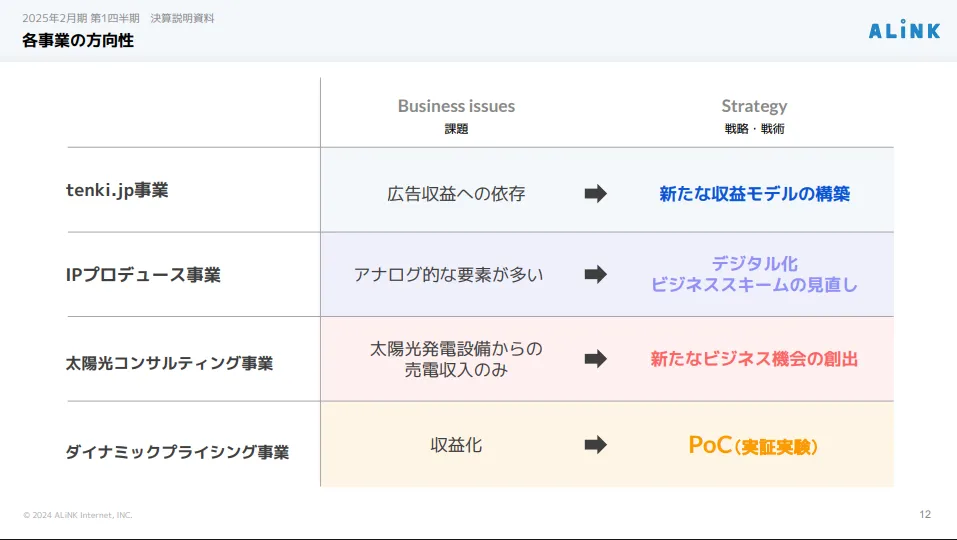The image size is (957, 540).
Task: Select the tenki.jp事業 row label
Action: tap(117, 190)
